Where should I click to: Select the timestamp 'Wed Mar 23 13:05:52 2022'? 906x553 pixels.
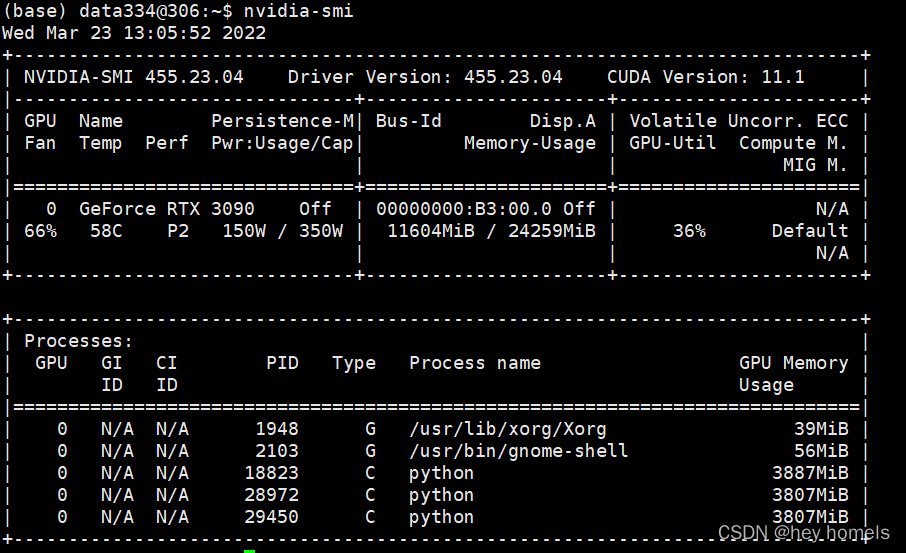pos(134,33)
